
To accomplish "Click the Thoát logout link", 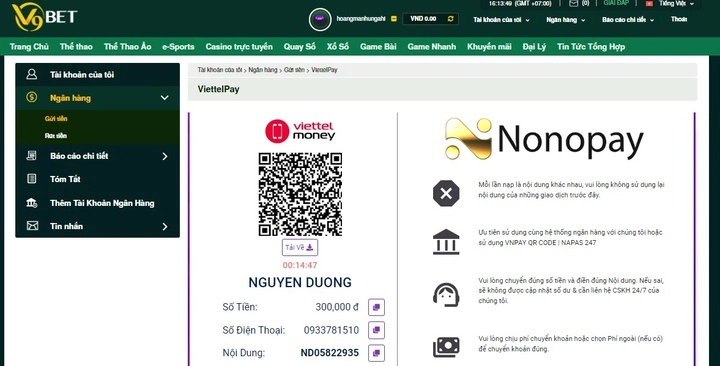I will 679,19.
